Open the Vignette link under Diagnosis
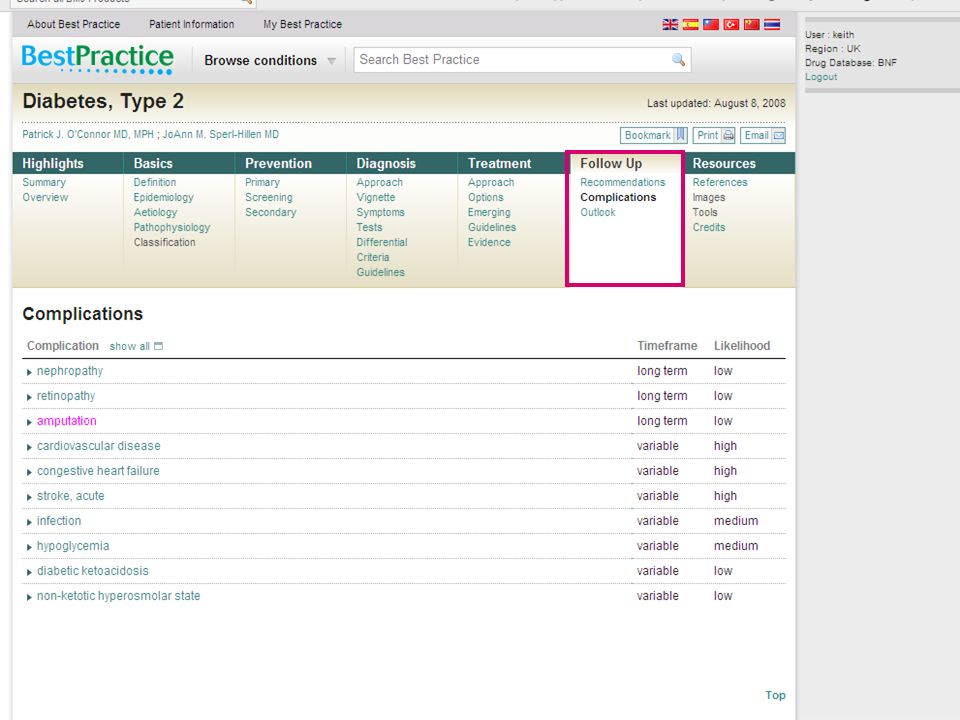This screenshot has height=720, width=960. click(x=376, y=197)
